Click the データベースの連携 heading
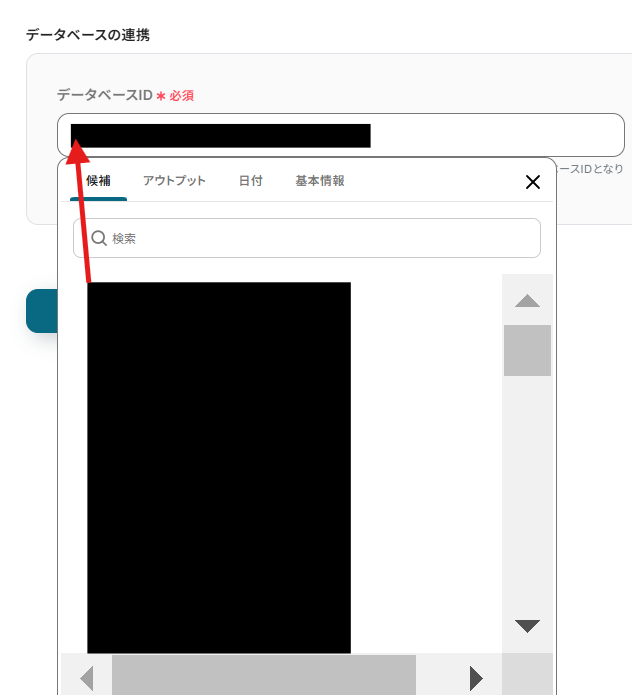 (88, 35)
